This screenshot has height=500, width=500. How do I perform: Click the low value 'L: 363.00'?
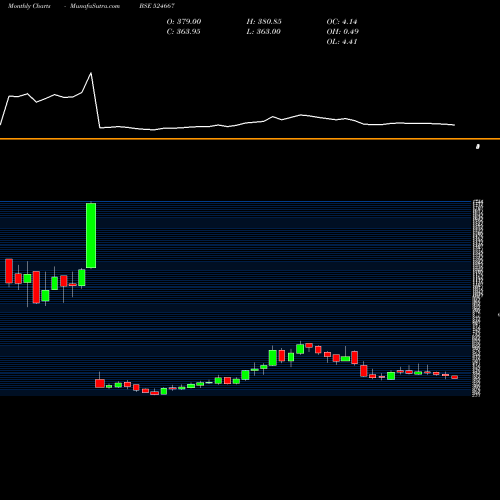(263, 31)
